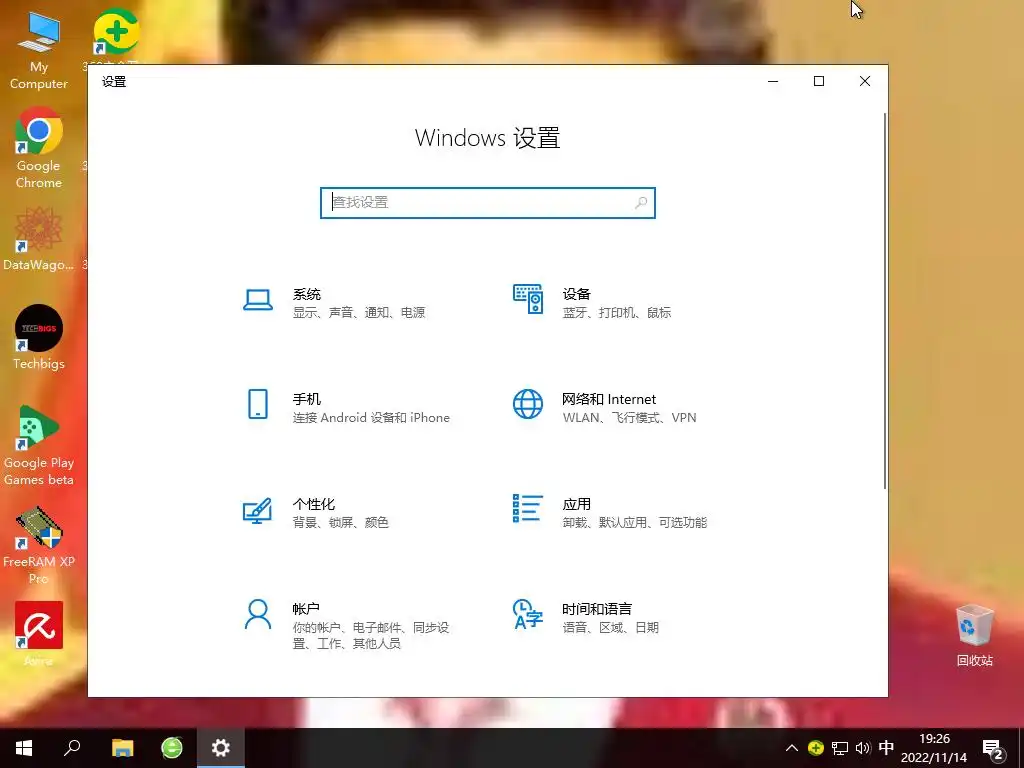This screenshot has width=1024, height=768.
Task: Open 网络和 Internet category label
Action: [609, 399]
